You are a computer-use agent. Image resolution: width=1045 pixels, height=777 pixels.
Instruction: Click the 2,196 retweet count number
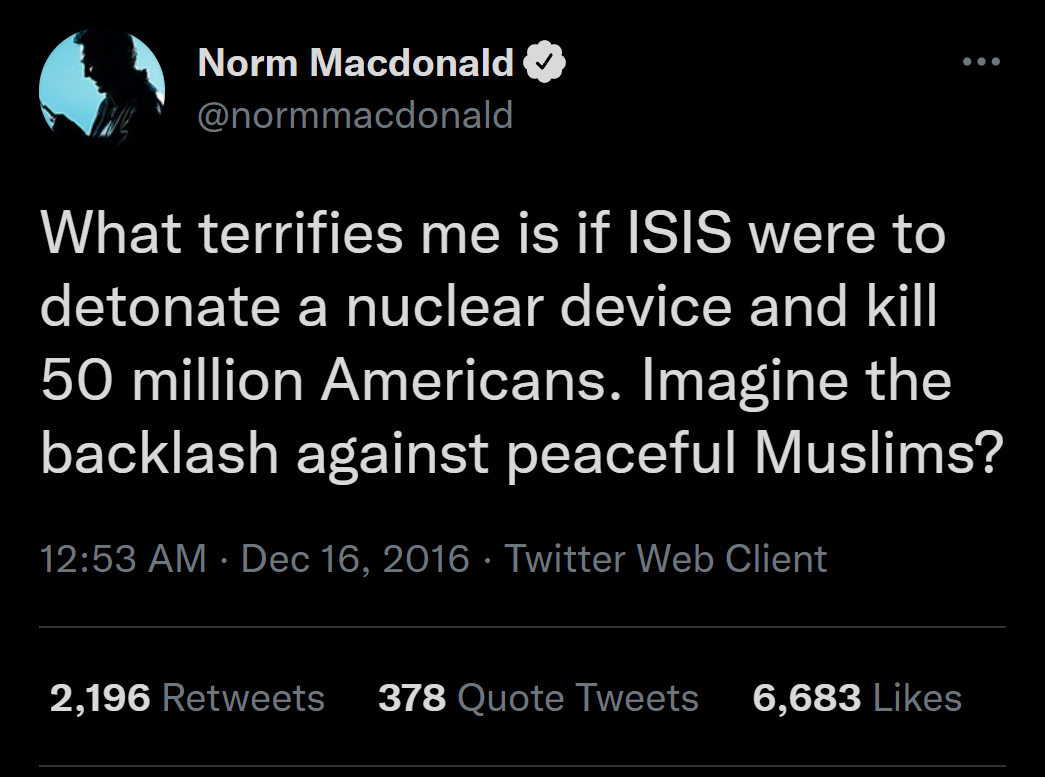[100, 697]
